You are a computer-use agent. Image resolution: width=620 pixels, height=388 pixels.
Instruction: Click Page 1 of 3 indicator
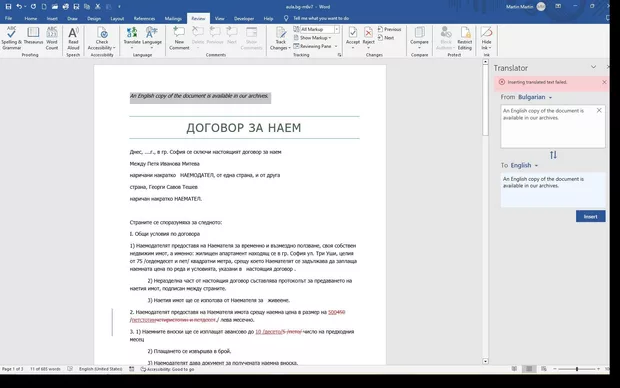pos(13,369)
